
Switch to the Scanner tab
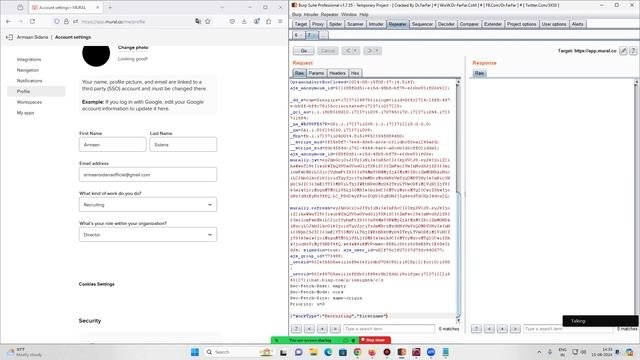(355, 24)
